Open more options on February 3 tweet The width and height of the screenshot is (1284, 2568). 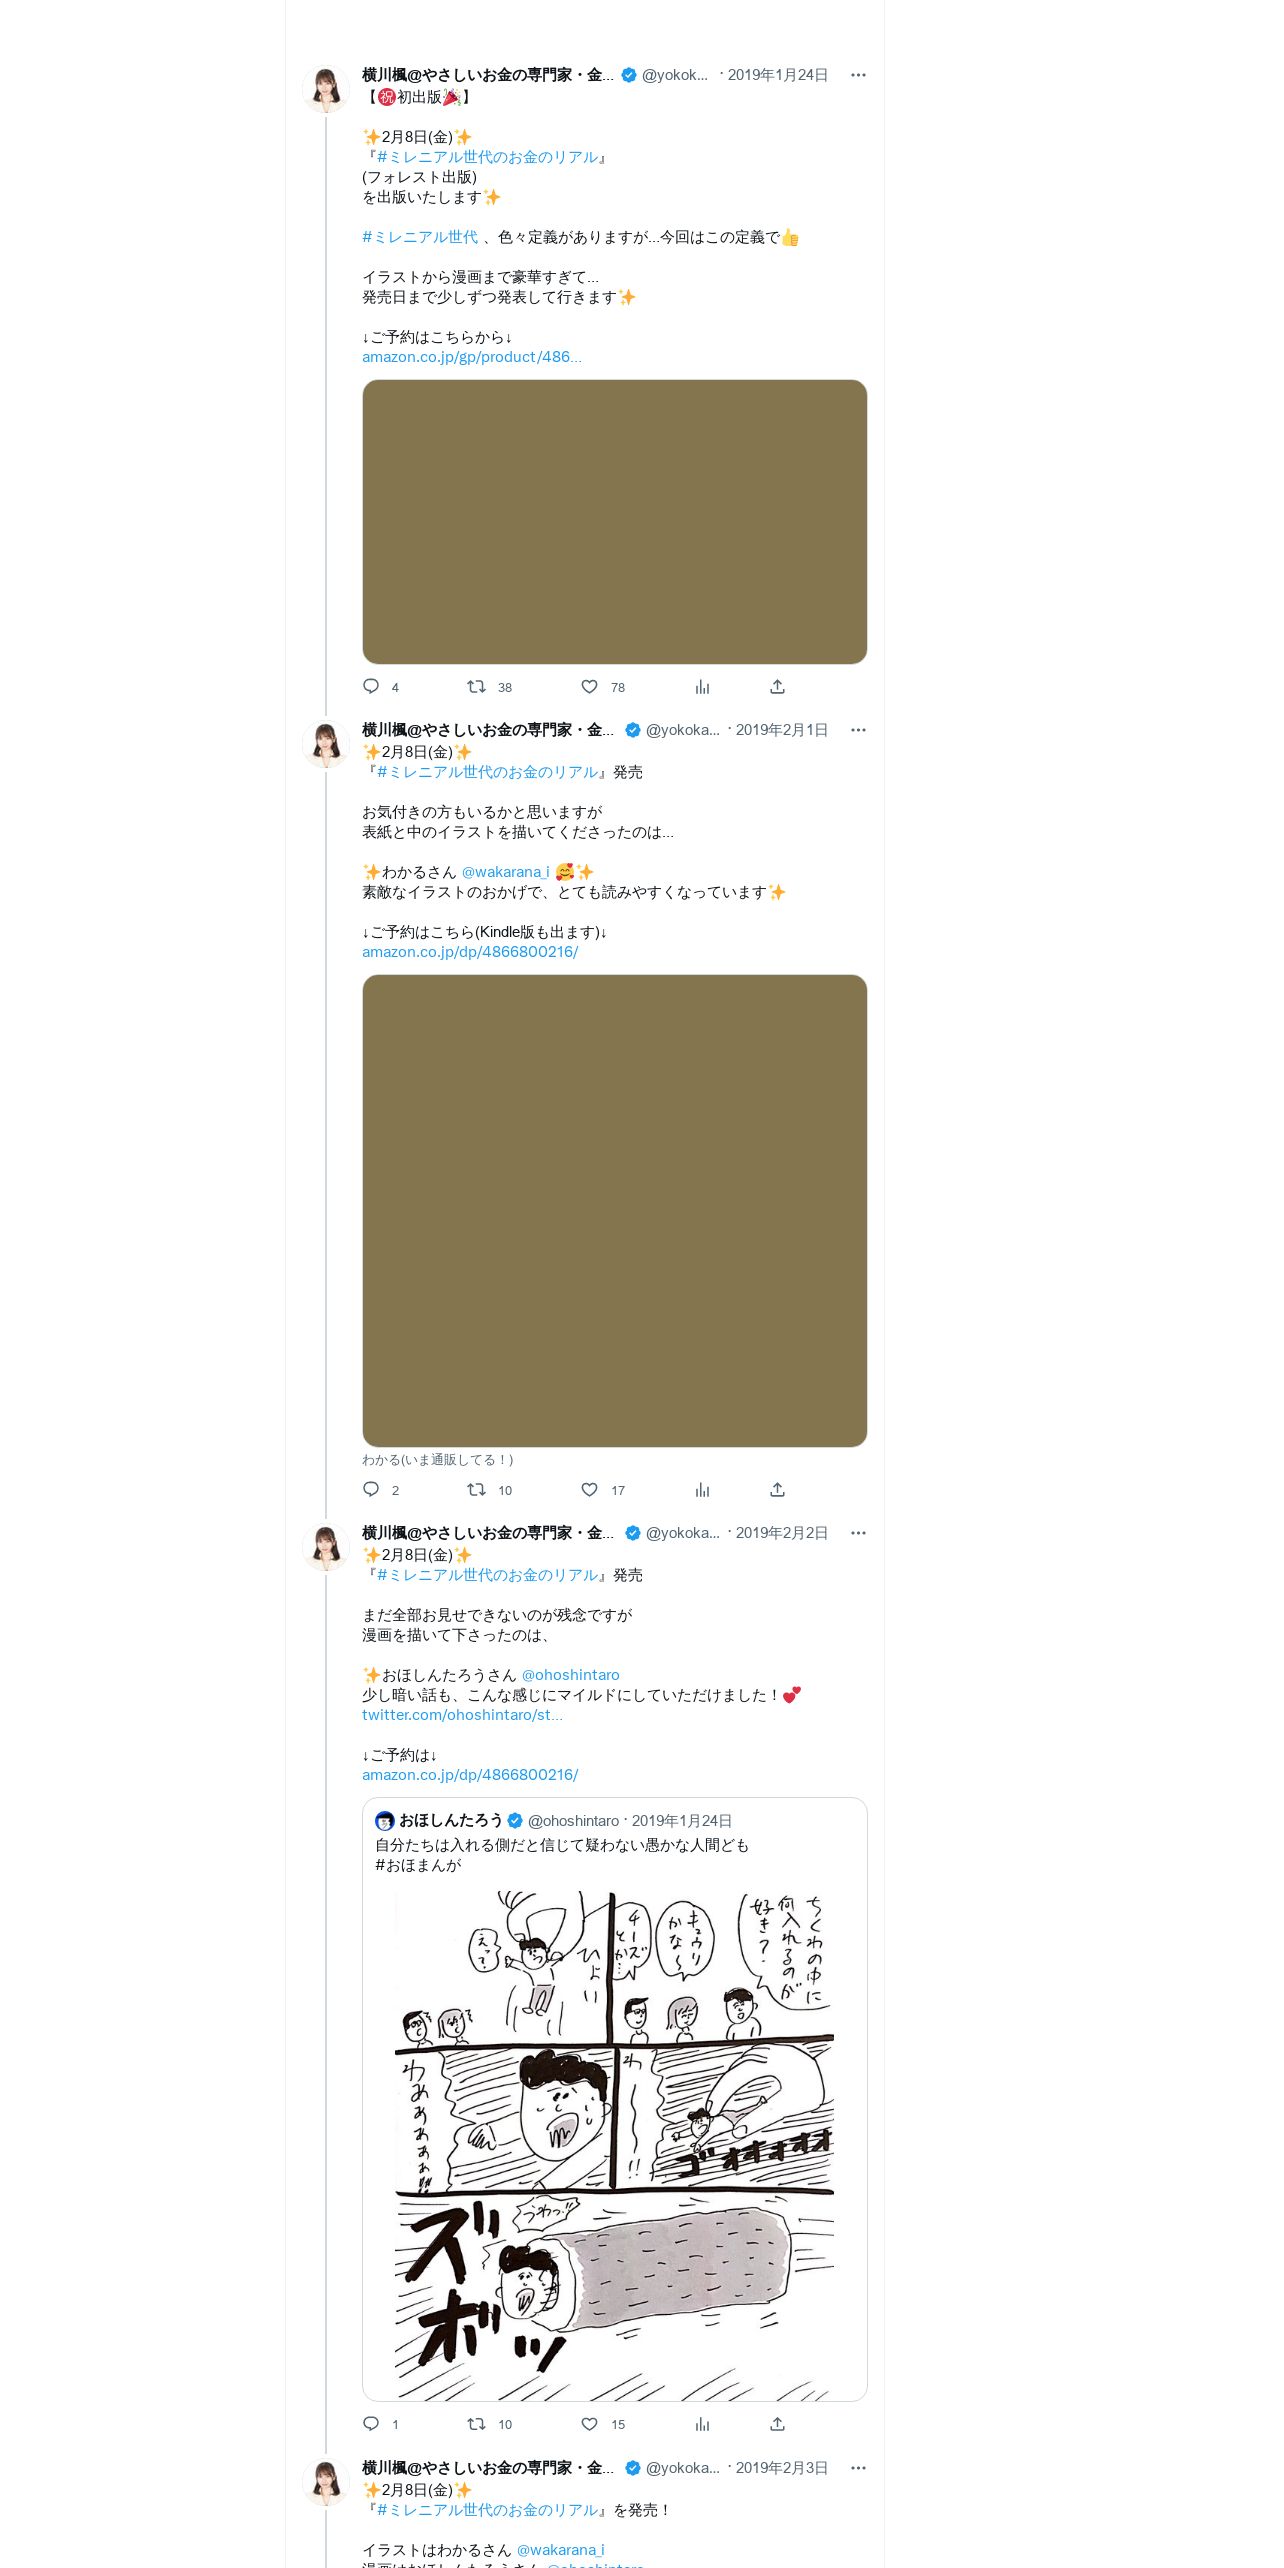(858, 2468)
